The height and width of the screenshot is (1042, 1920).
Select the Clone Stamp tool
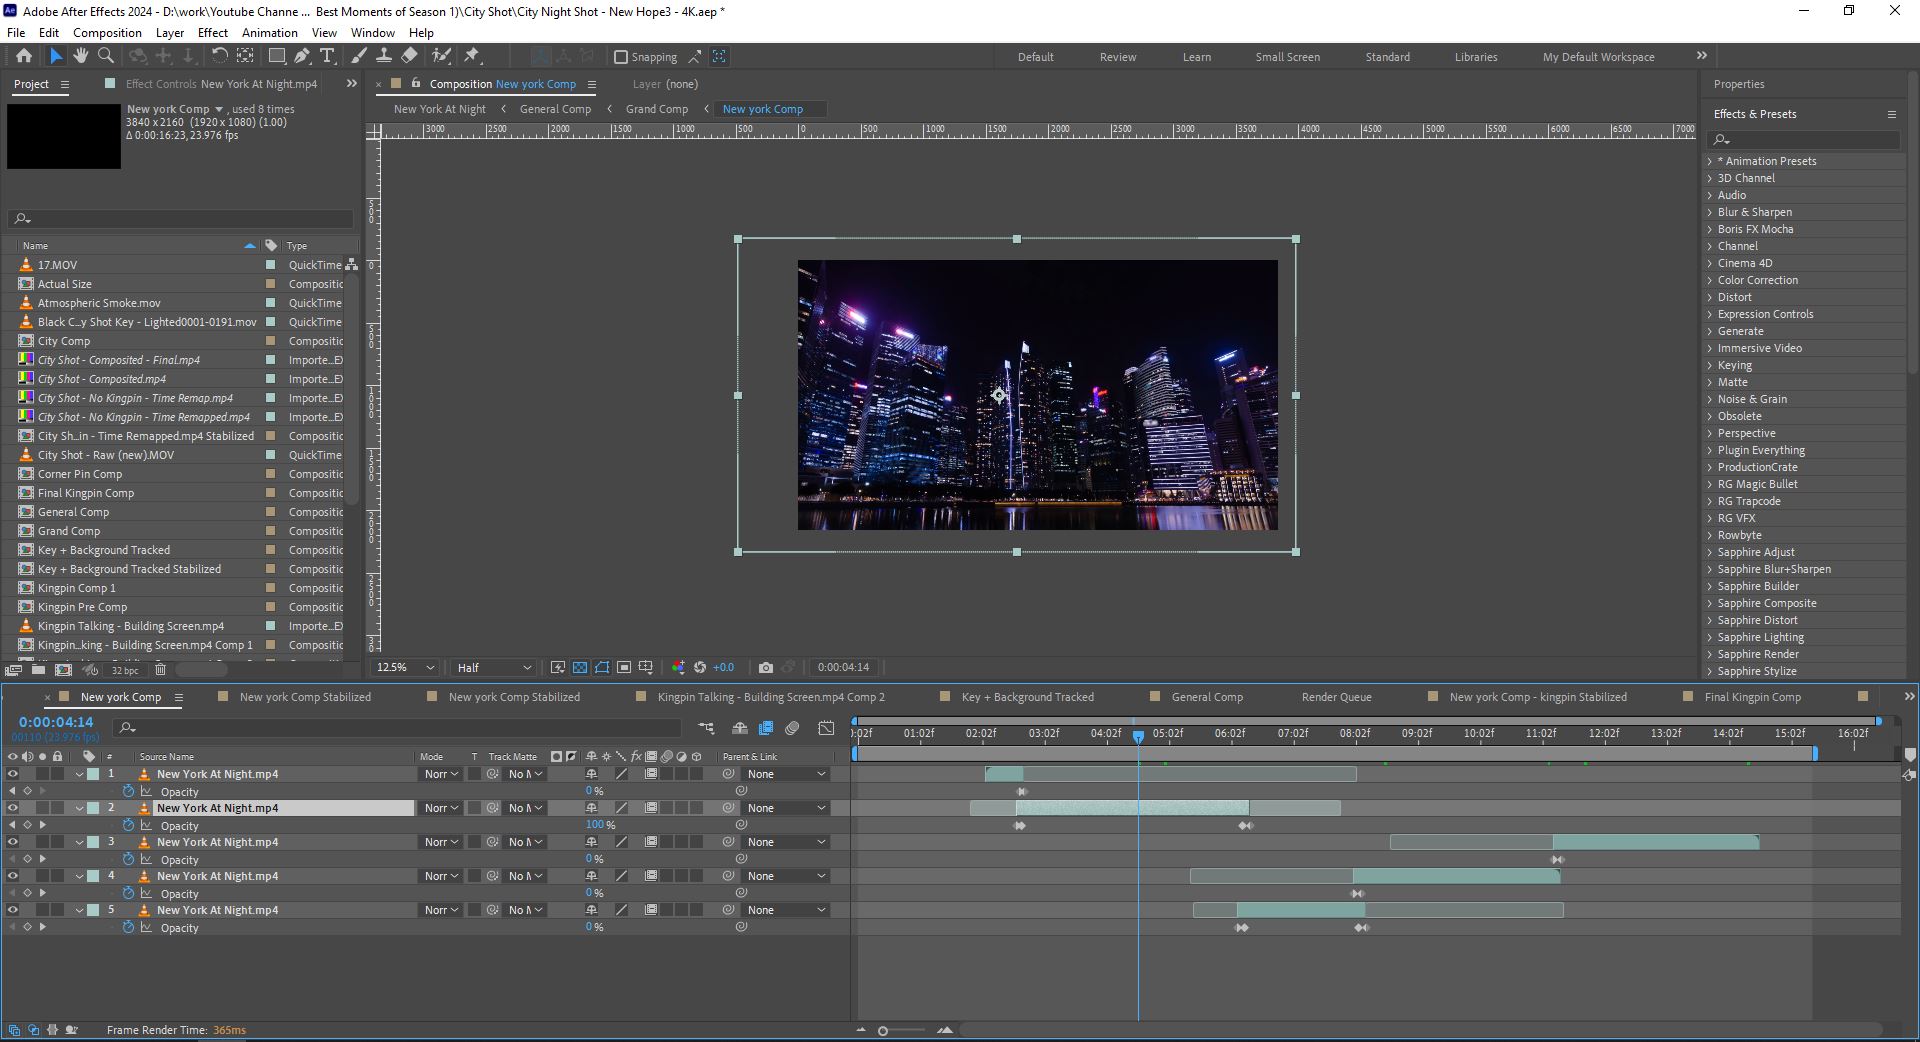385,57
